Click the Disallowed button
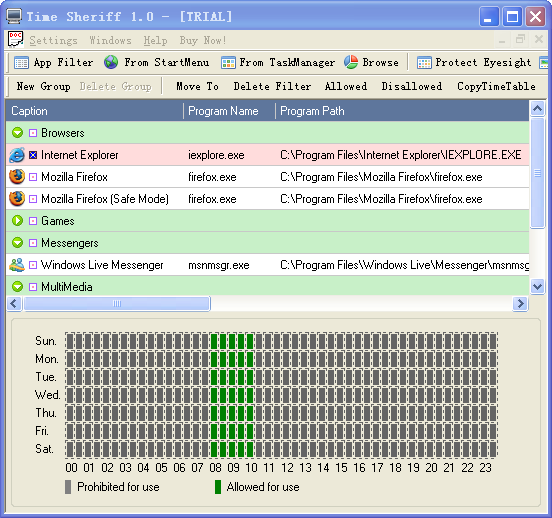This screenshot has width=552, height=518. point(412,86)
